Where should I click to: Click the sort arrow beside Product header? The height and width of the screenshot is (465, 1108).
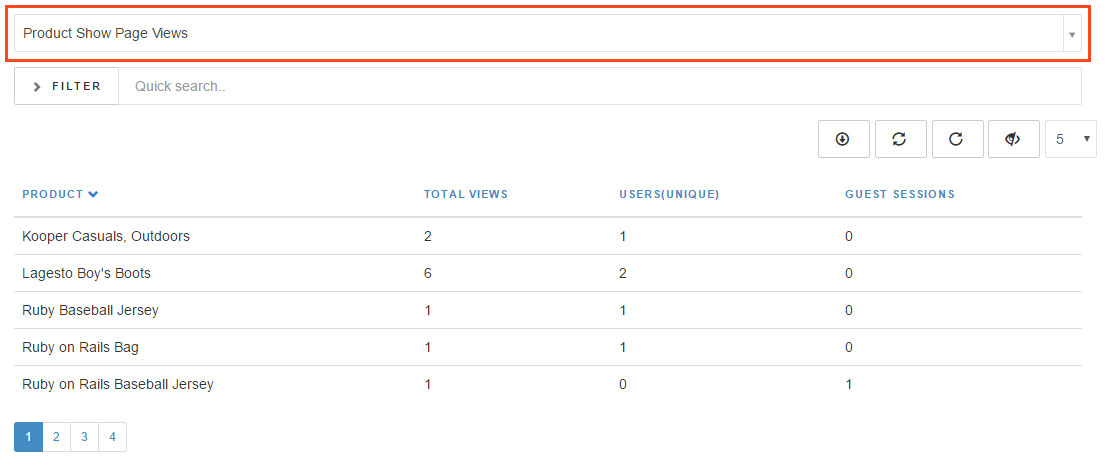click(93, 194)
